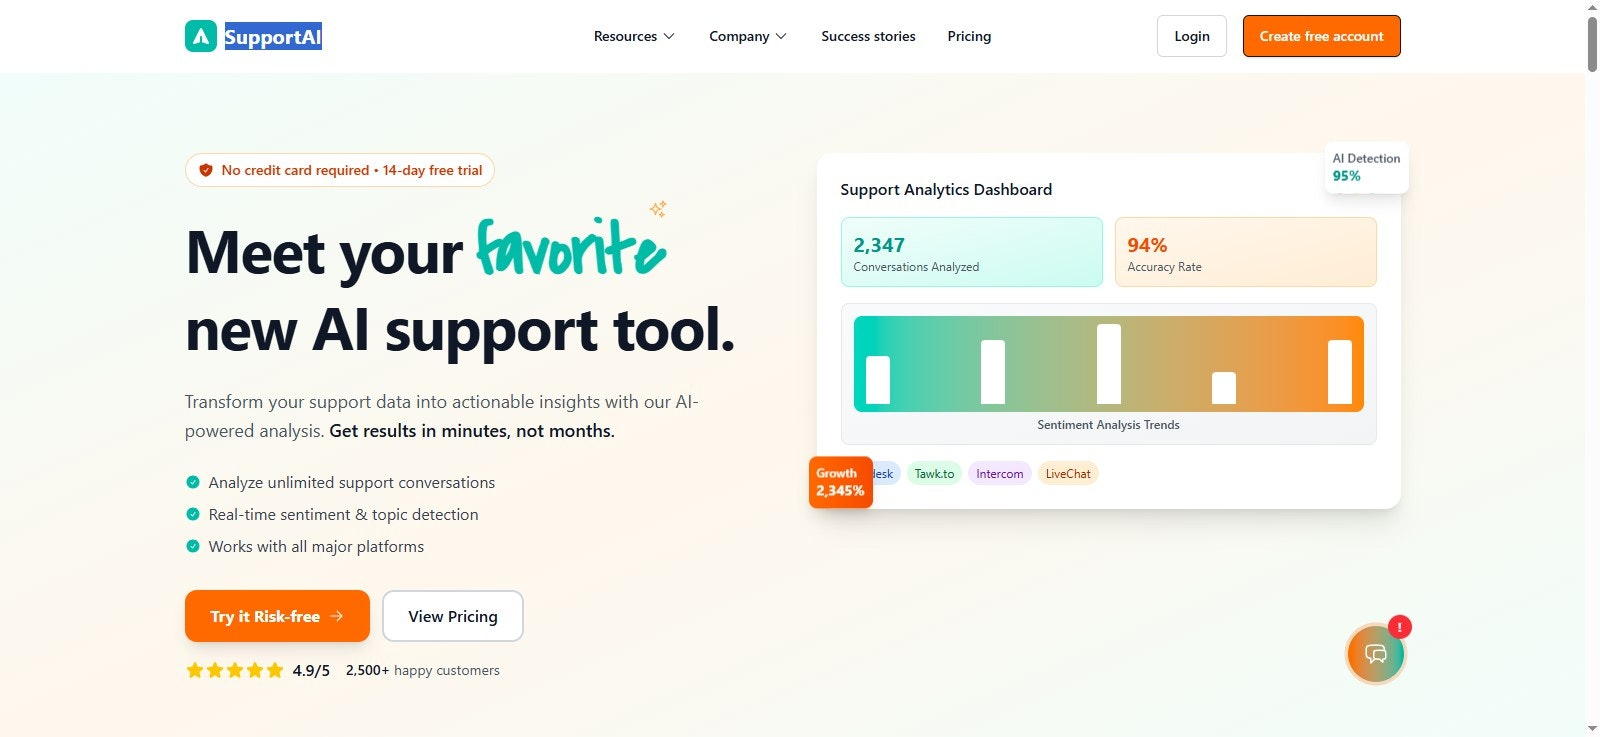This screenshot has height=737, width=1600.
Task: Click checkmark beside 'Works with all major platforms'
Action: pyautogui.click(x=193, y=546)
